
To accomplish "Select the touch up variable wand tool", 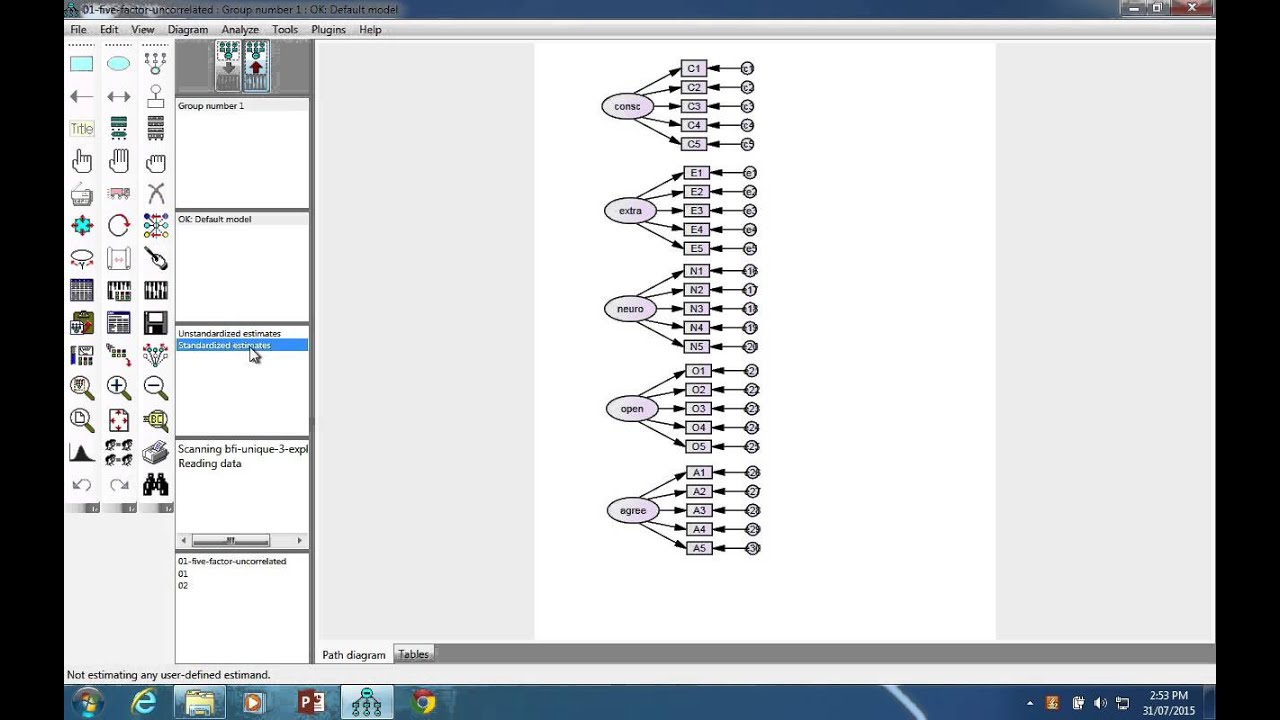I will point(155,258).
